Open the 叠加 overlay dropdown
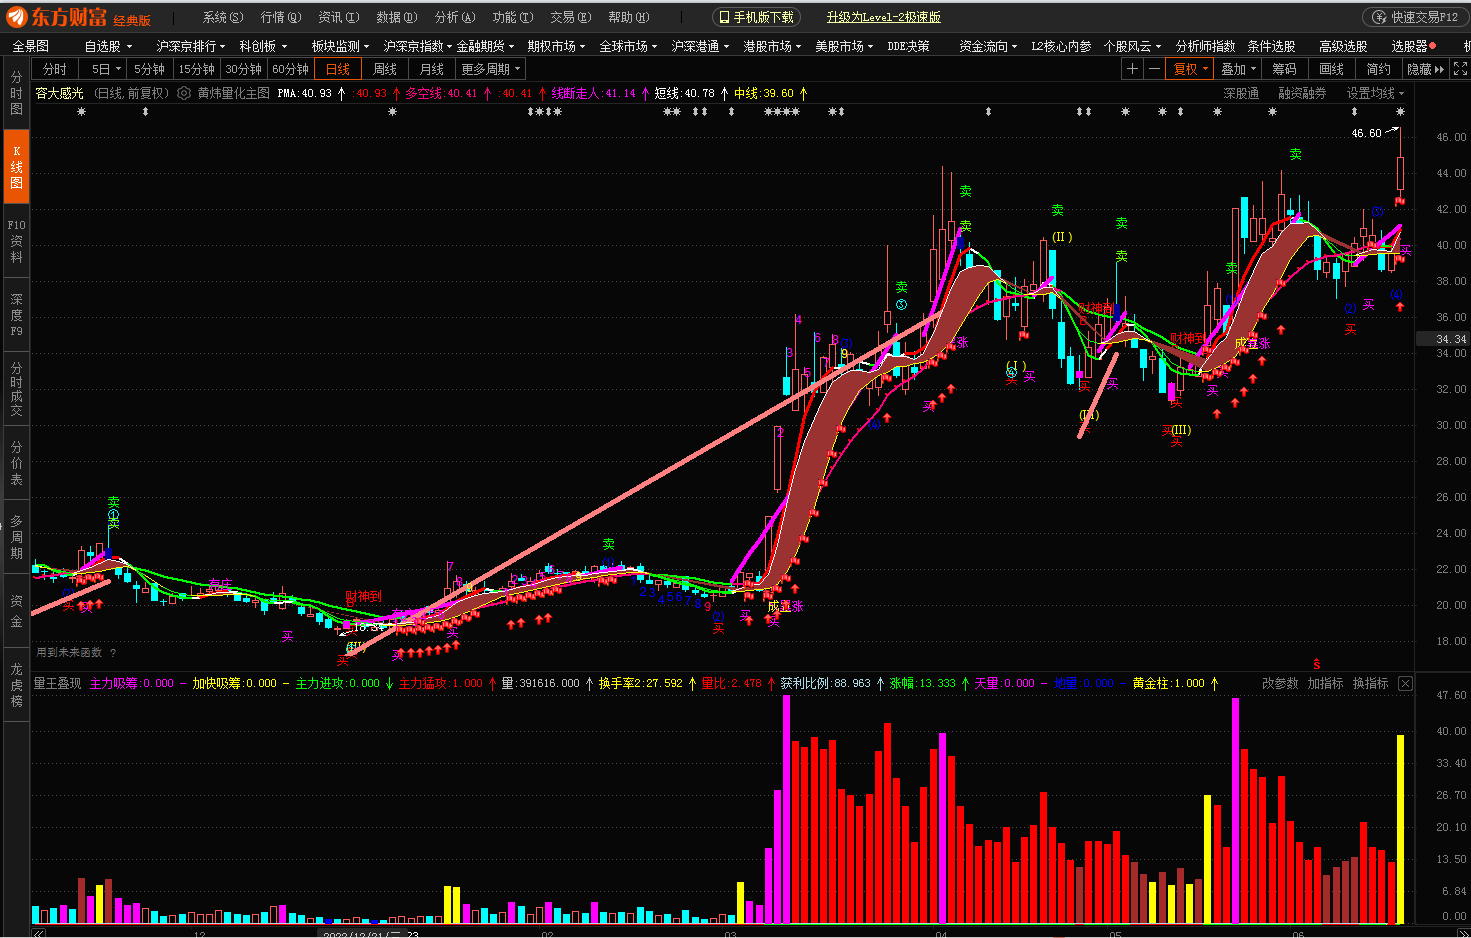1471x938 pixels. (x=1238, y=69)
